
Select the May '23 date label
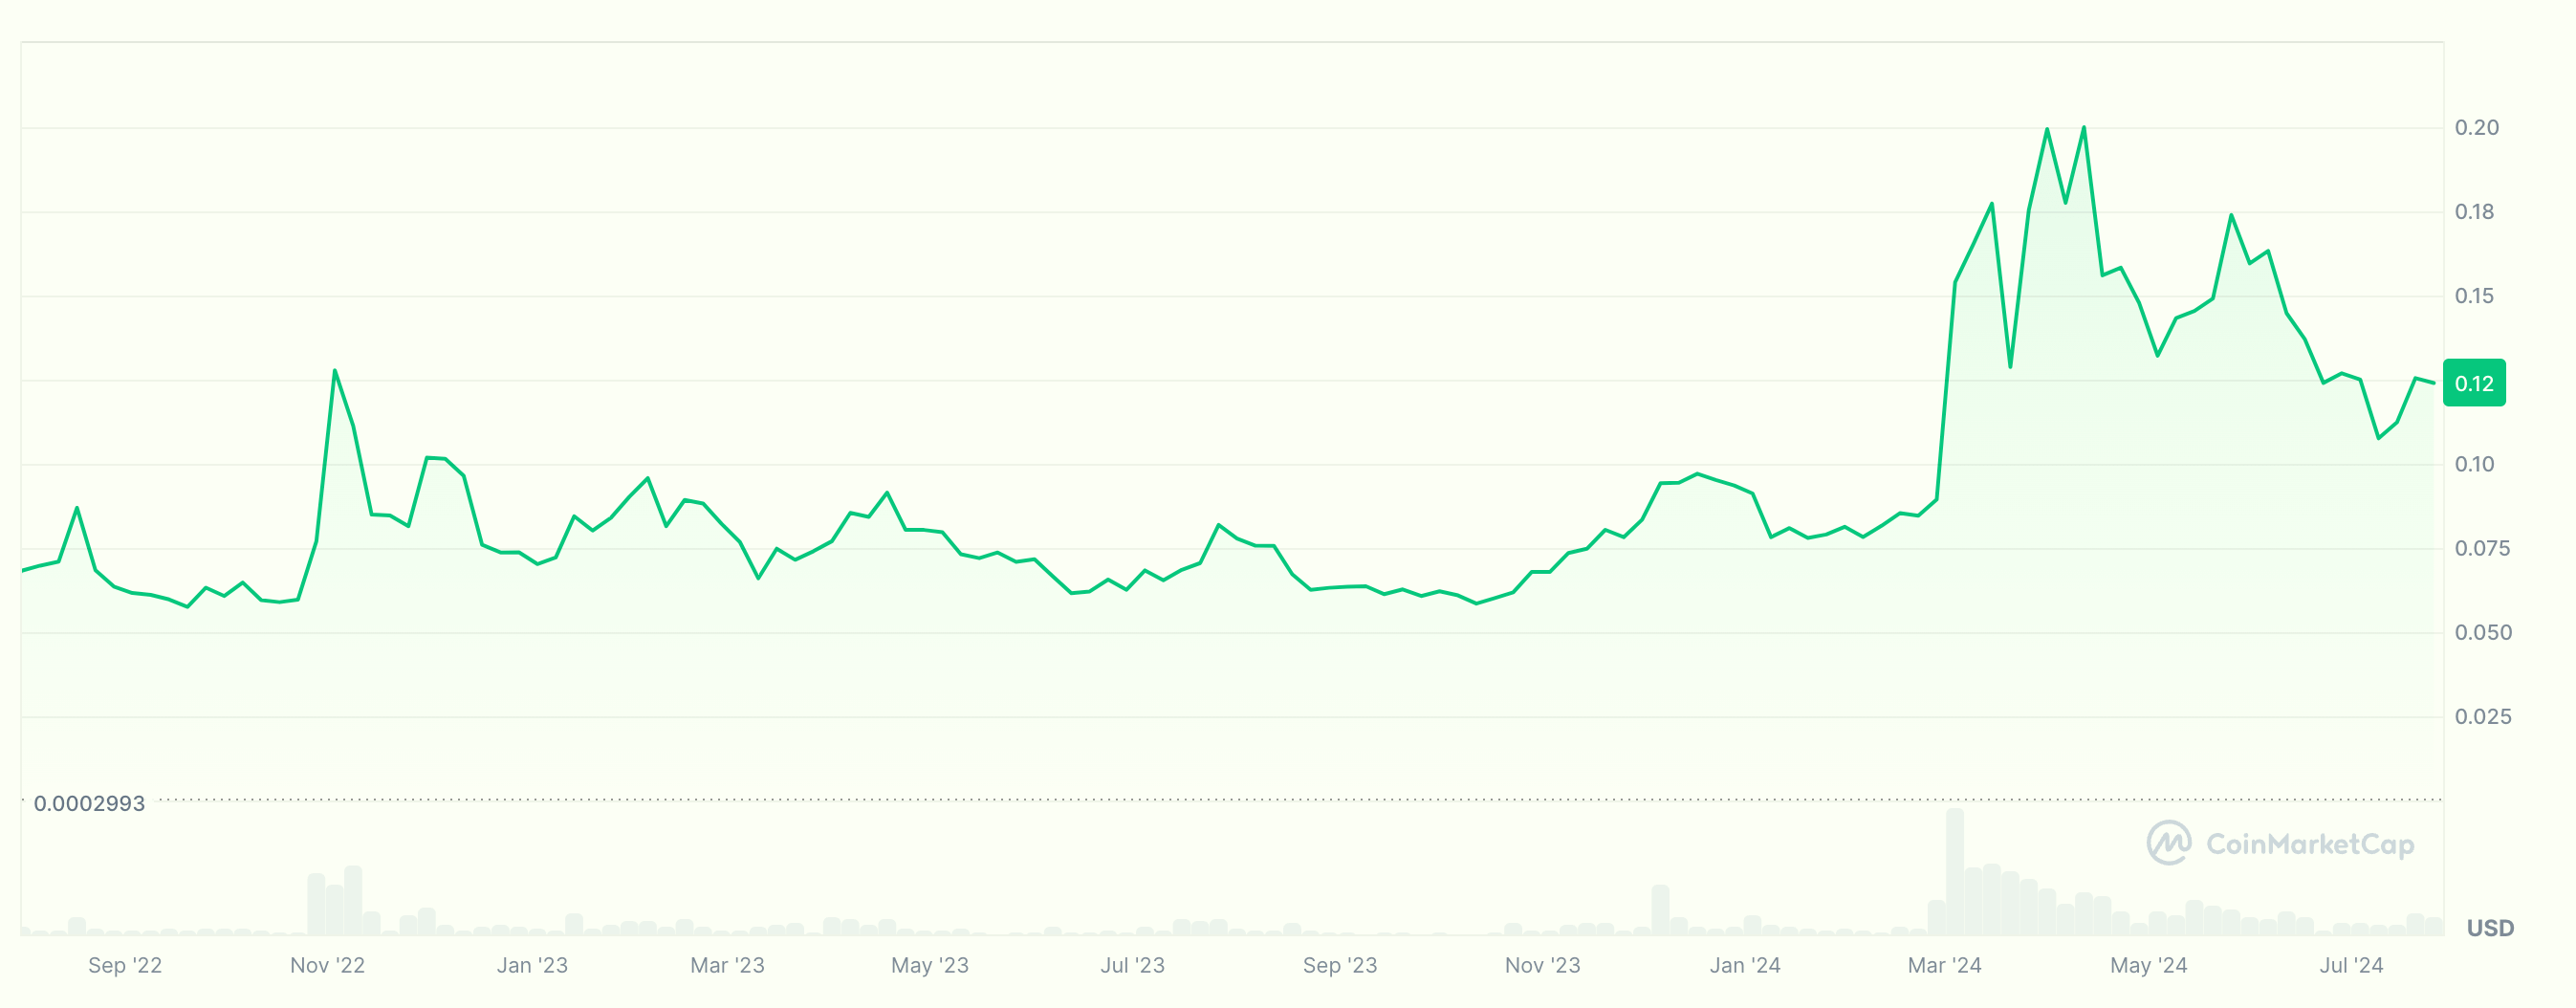click(930, 966)
